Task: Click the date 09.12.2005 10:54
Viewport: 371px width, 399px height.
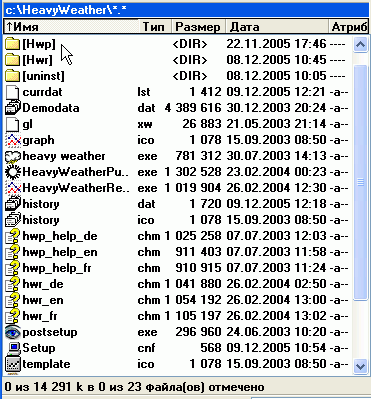Action: 276,348
